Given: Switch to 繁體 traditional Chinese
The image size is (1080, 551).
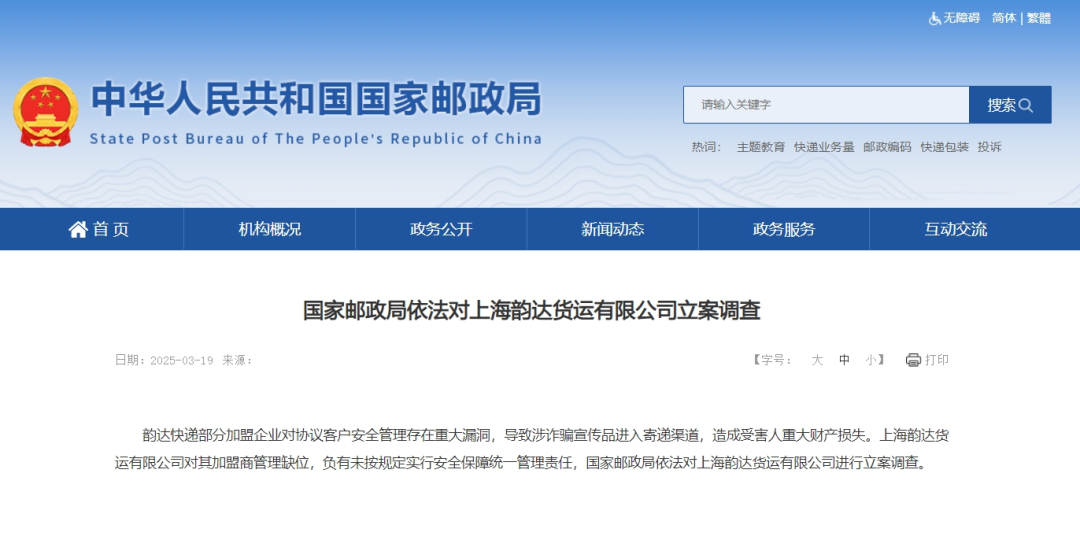Looking at the screenshot, I should pos(1039,18).
